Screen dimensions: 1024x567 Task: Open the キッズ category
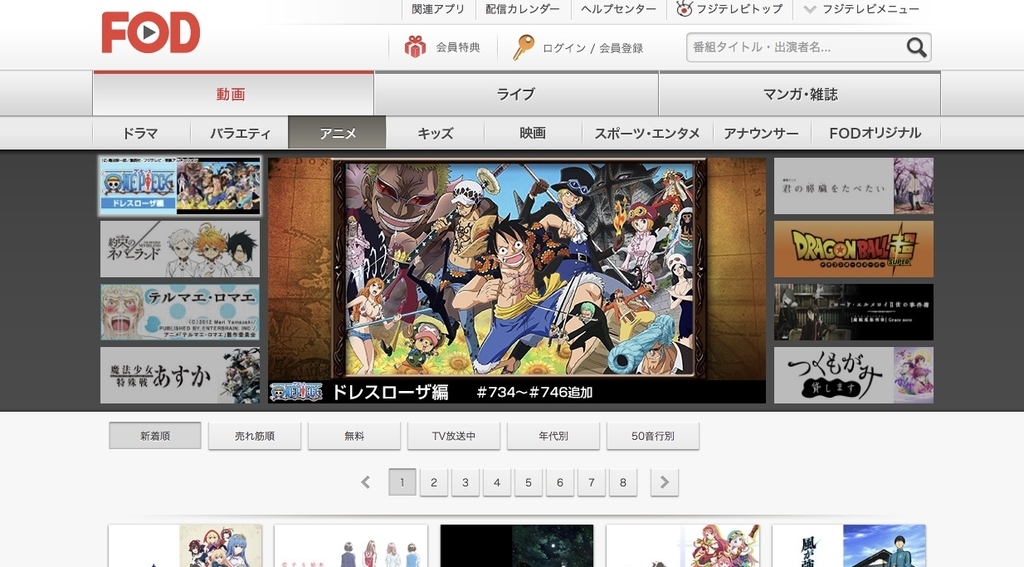[435, 133]
